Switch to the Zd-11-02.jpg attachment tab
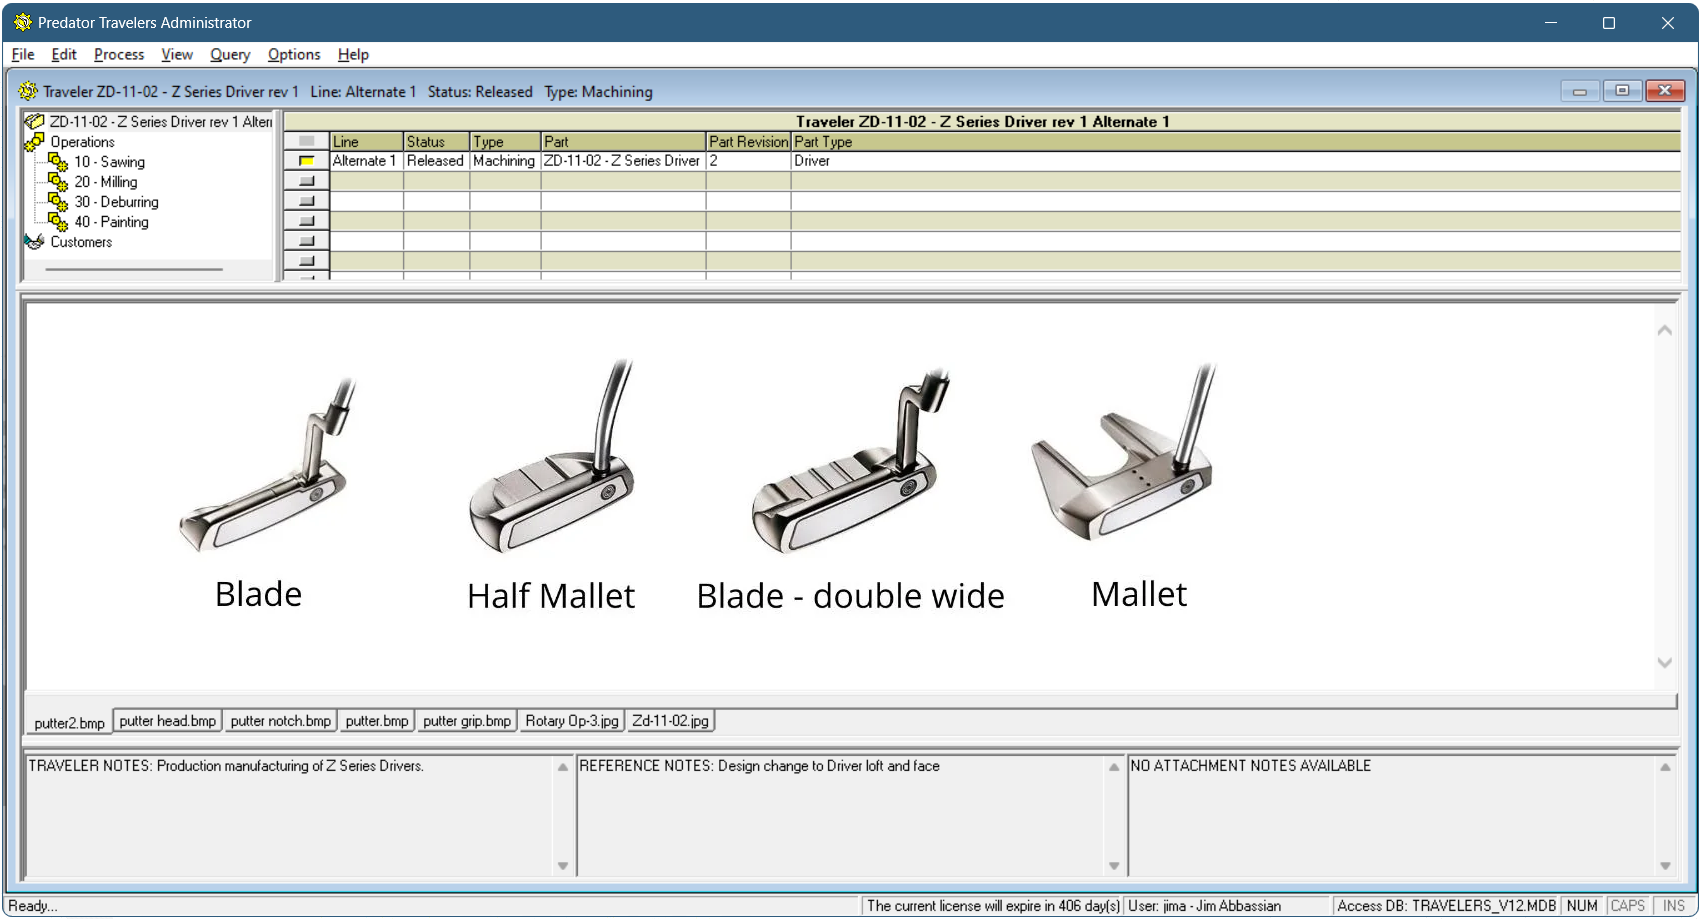1701x919 pixels. (670, 720)
